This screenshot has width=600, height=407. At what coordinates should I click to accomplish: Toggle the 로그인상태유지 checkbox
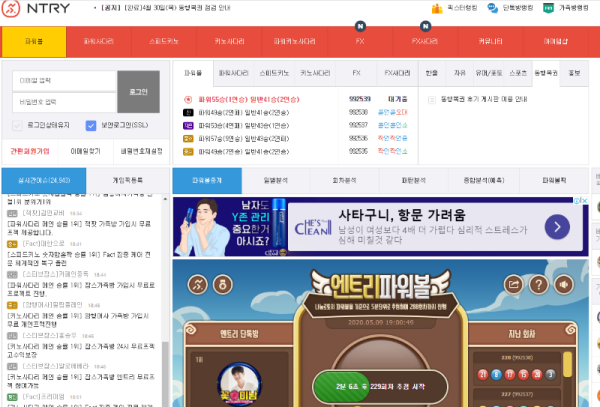pos(17,125)
